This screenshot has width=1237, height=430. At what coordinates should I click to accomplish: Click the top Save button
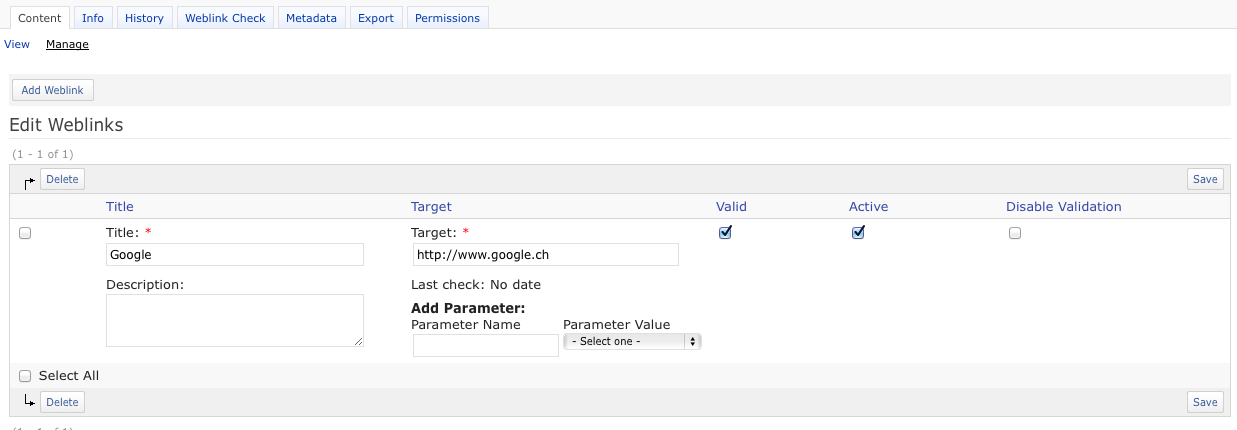click(x=1205, y=179)
